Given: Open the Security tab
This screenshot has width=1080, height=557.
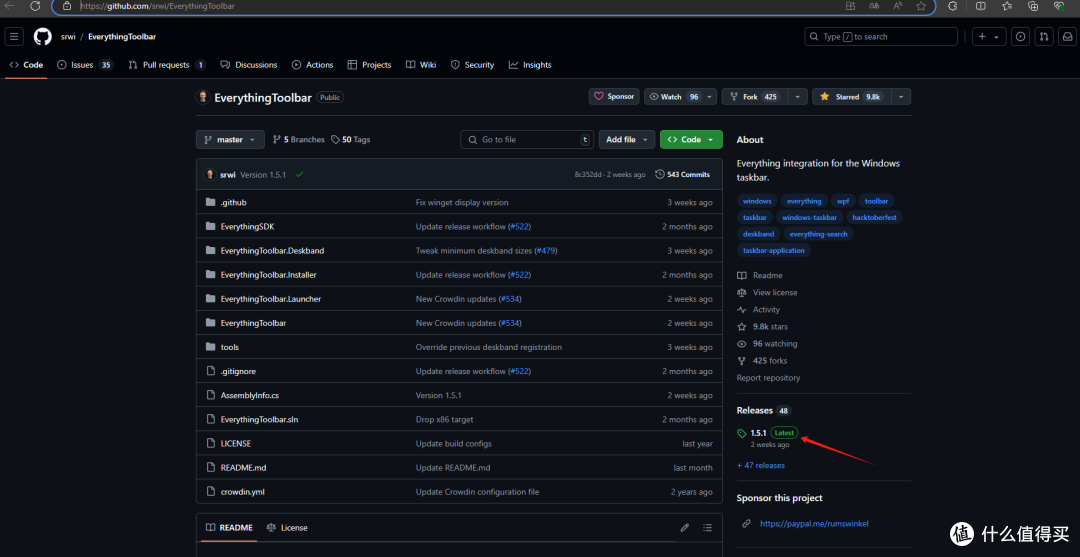Looking at the screenshot, I should click(472, 65).
